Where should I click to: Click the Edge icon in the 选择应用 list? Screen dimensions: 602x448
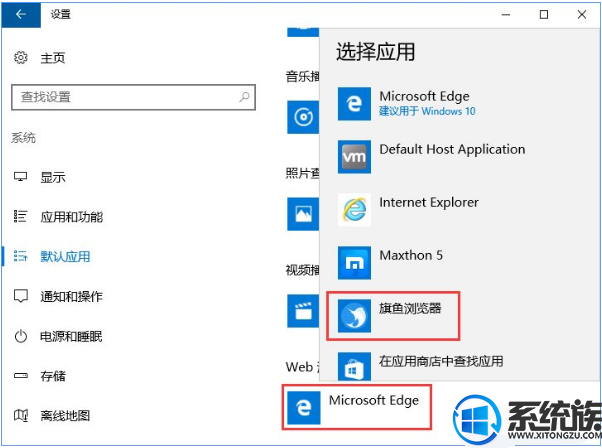click(354, 104)
